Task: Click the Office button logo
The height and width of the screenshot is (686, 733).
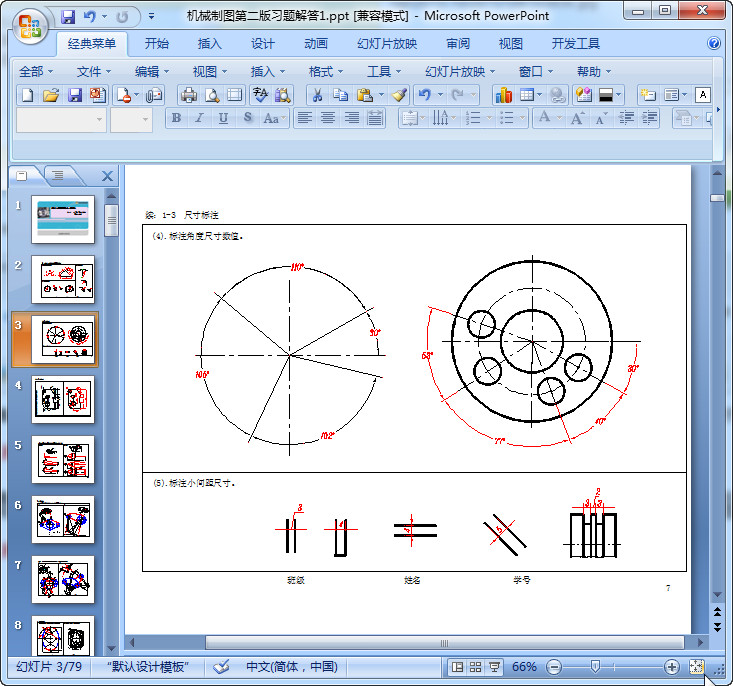Action: (x=29, y=25)
